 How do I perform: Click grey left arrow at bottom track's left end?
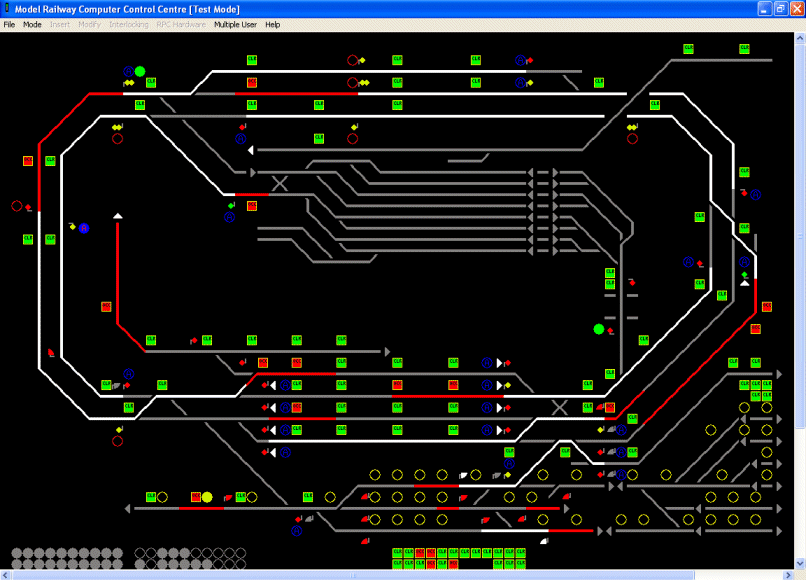point(127,509)
